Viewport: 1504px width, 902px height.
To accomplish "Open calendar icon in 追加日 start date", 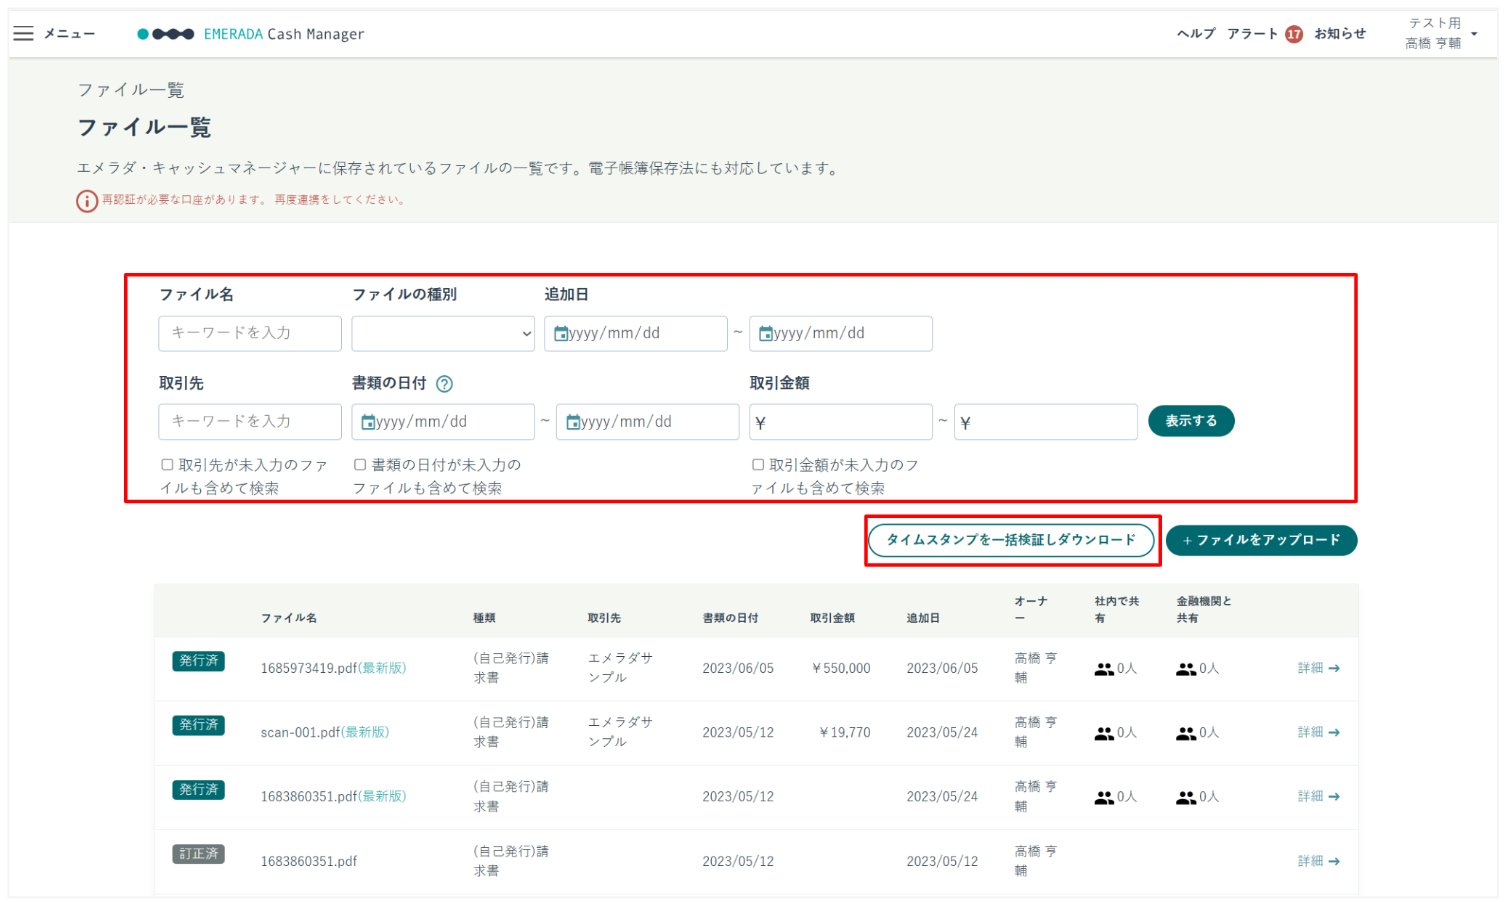I will click(561, 333).
